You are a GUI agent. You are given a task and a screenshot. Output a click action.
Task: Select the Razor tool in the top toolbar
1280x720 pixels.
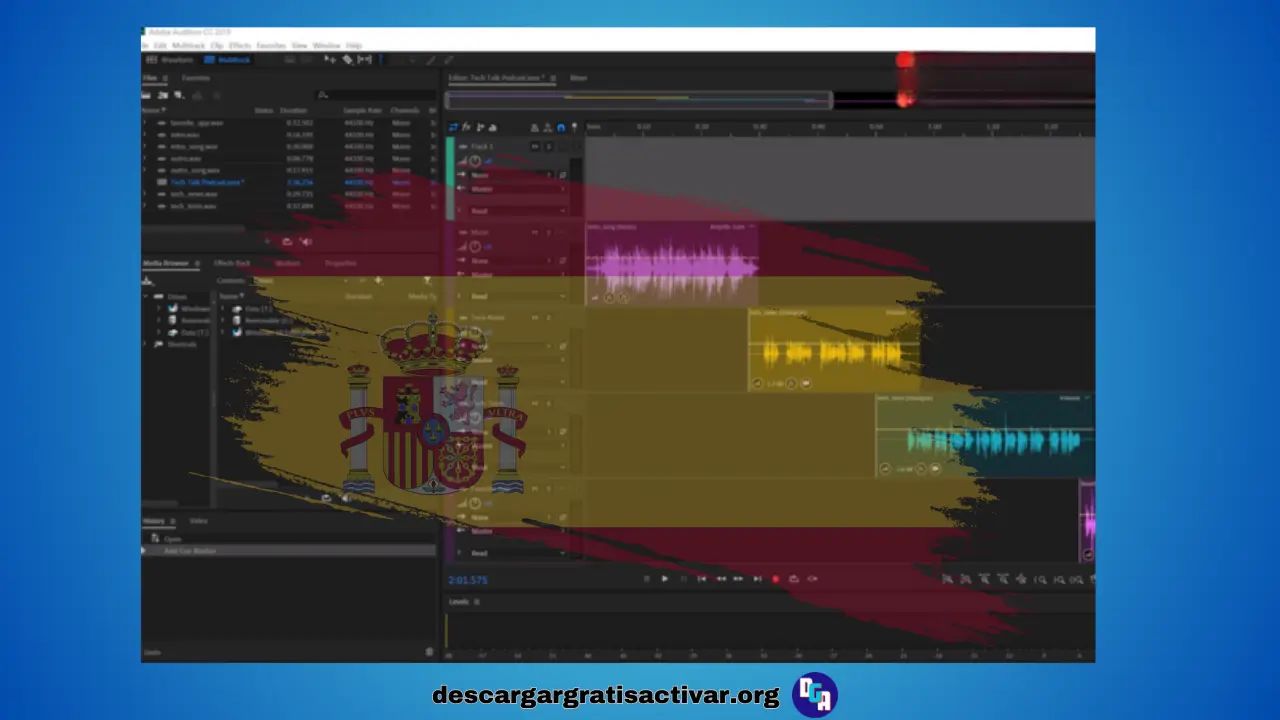(347, 60)
